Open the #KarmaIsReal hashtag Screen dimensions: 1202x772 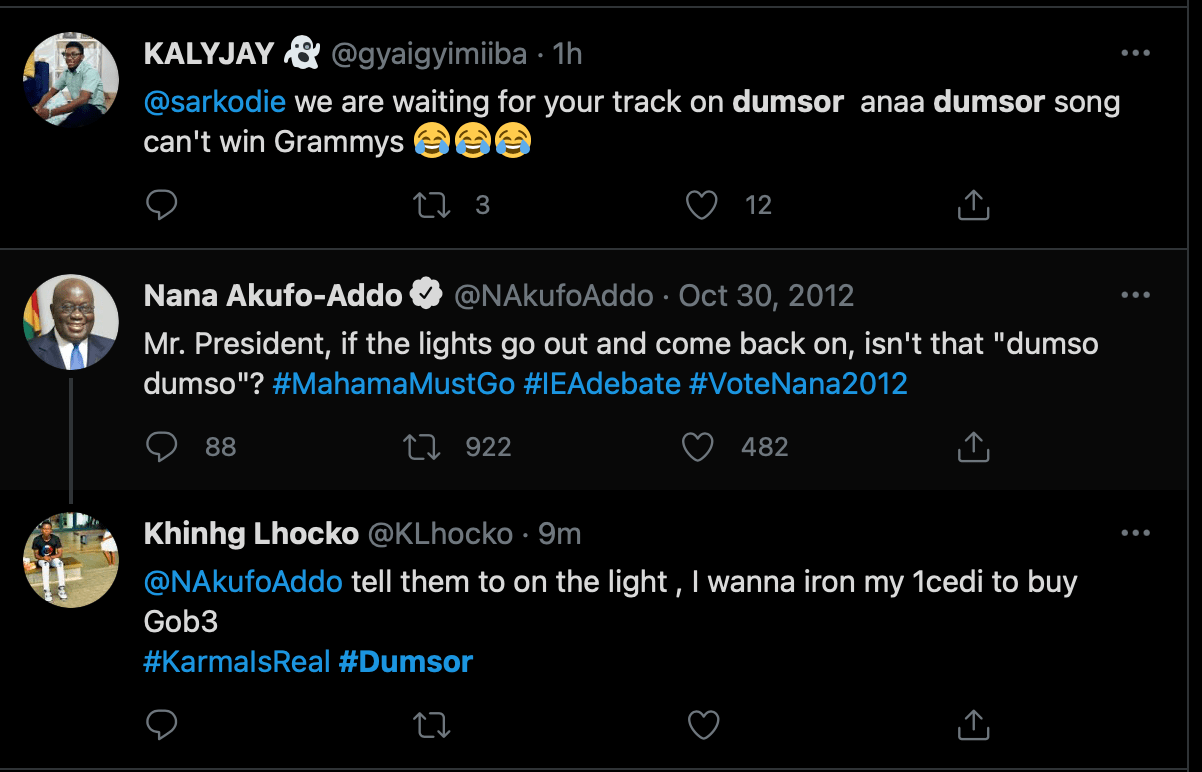236,661
